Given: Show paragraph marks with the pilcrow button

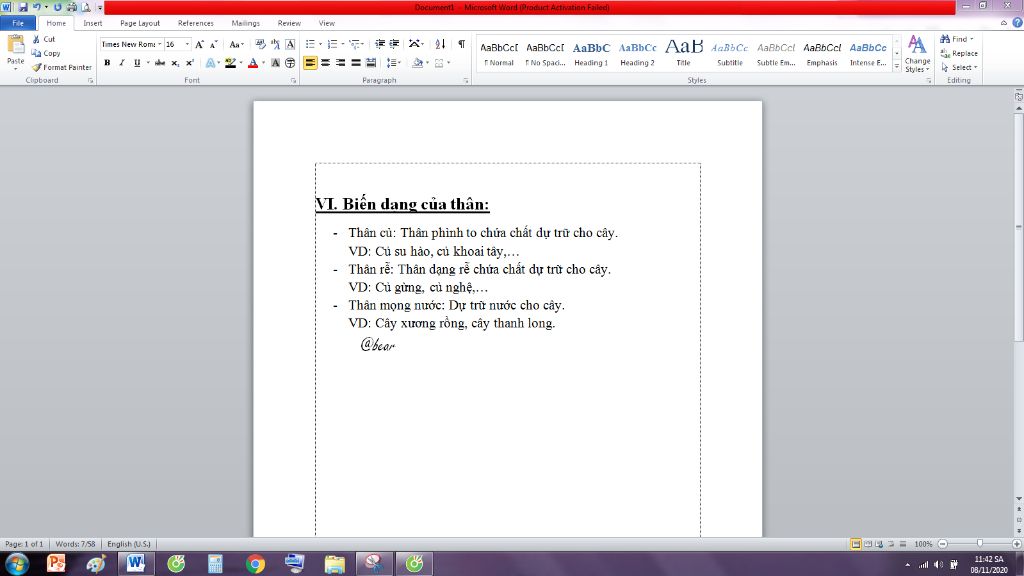Looking at the screenshot, I should pos(462,44).
